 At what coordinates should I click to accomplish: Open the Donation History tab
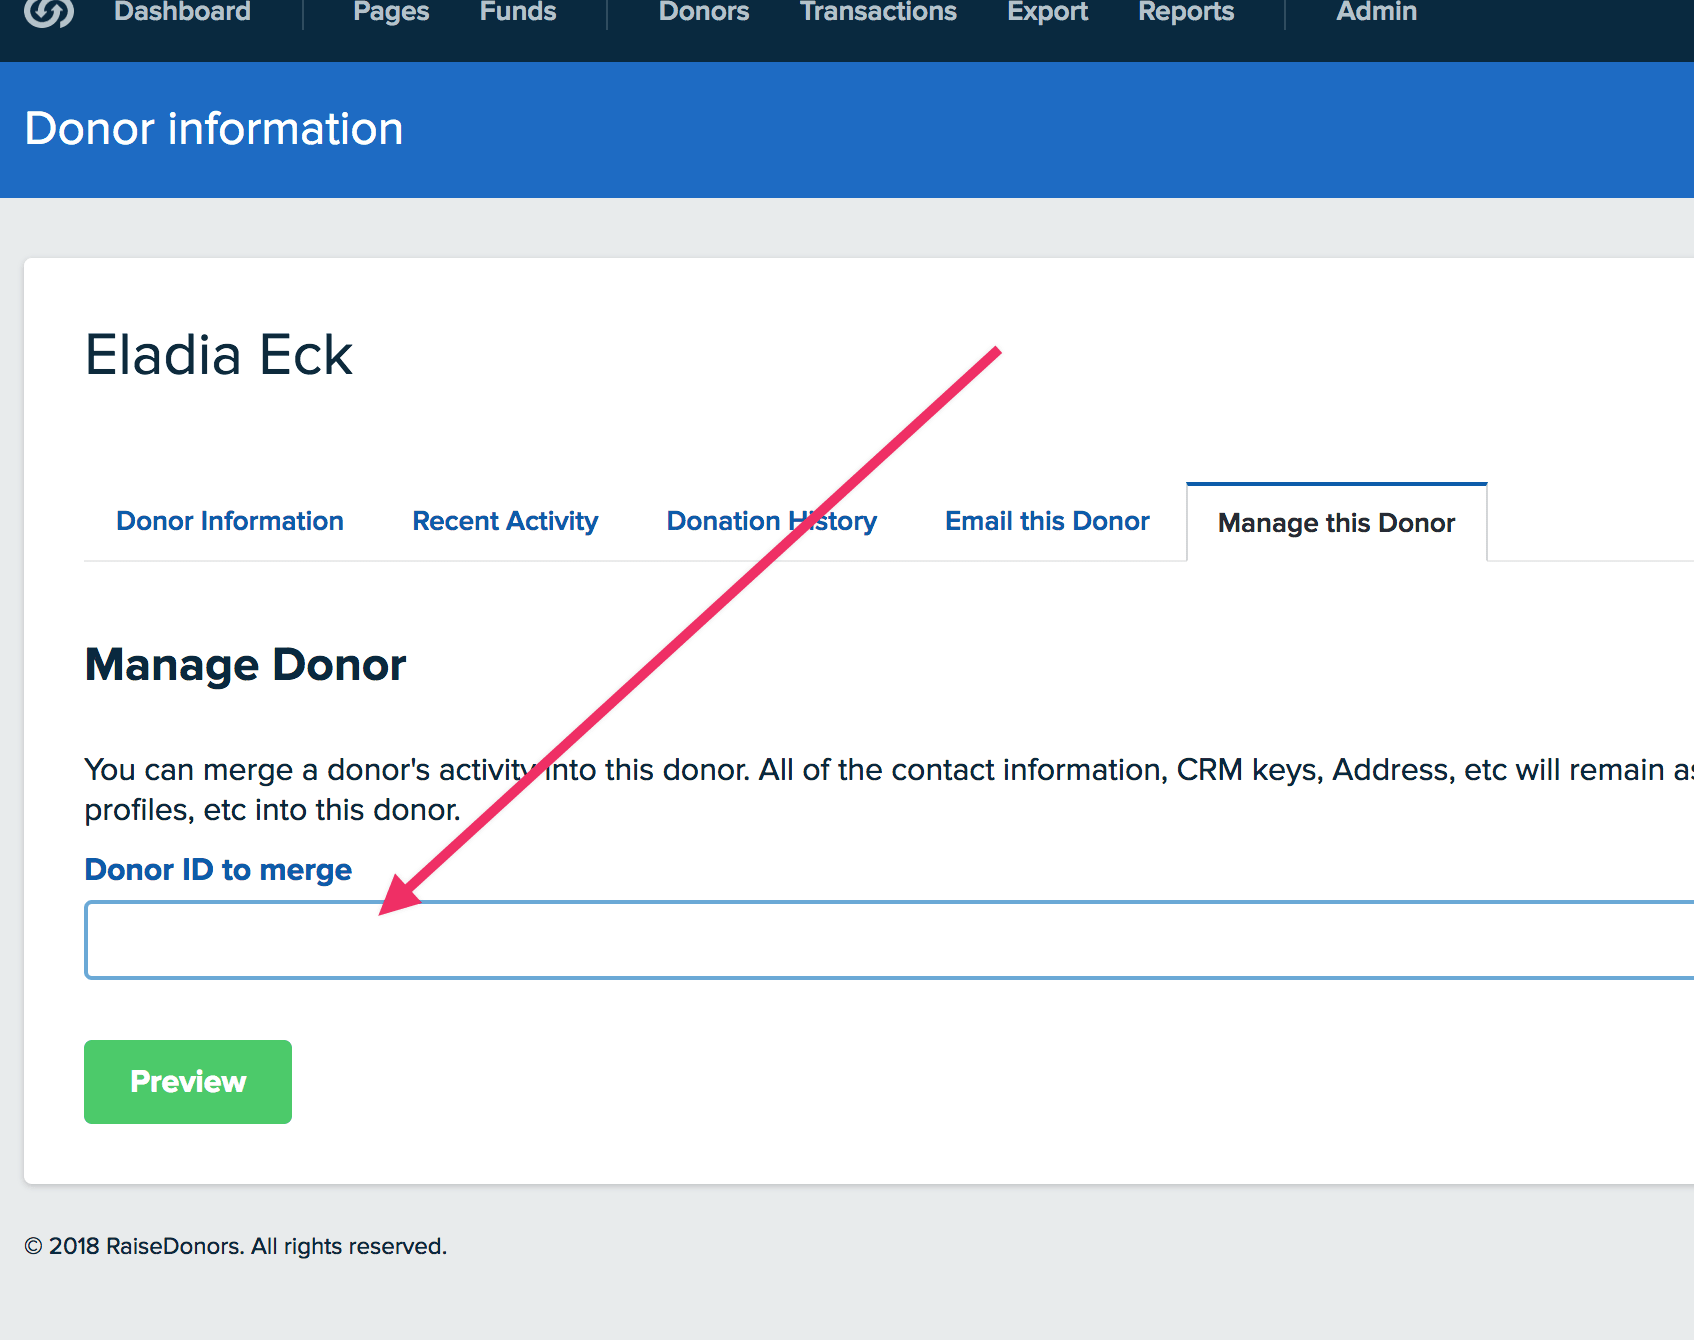pyautogui.click(x=771, y=521)
